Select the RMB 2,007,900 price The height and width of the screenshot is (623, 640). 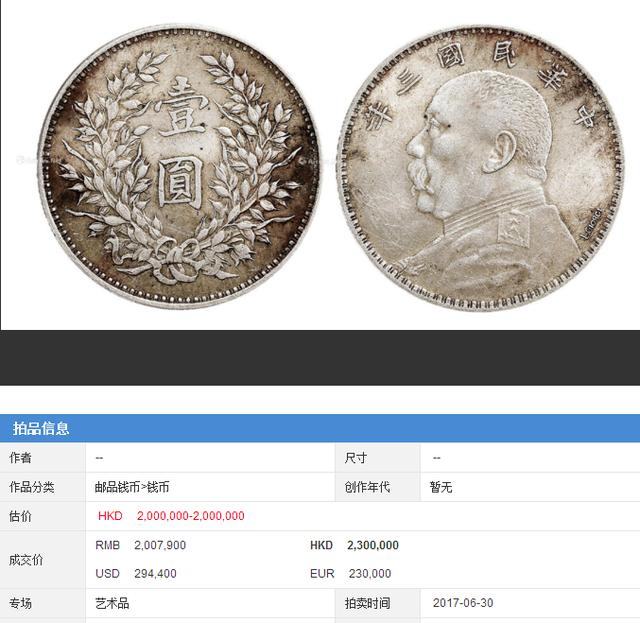point(140,545)
